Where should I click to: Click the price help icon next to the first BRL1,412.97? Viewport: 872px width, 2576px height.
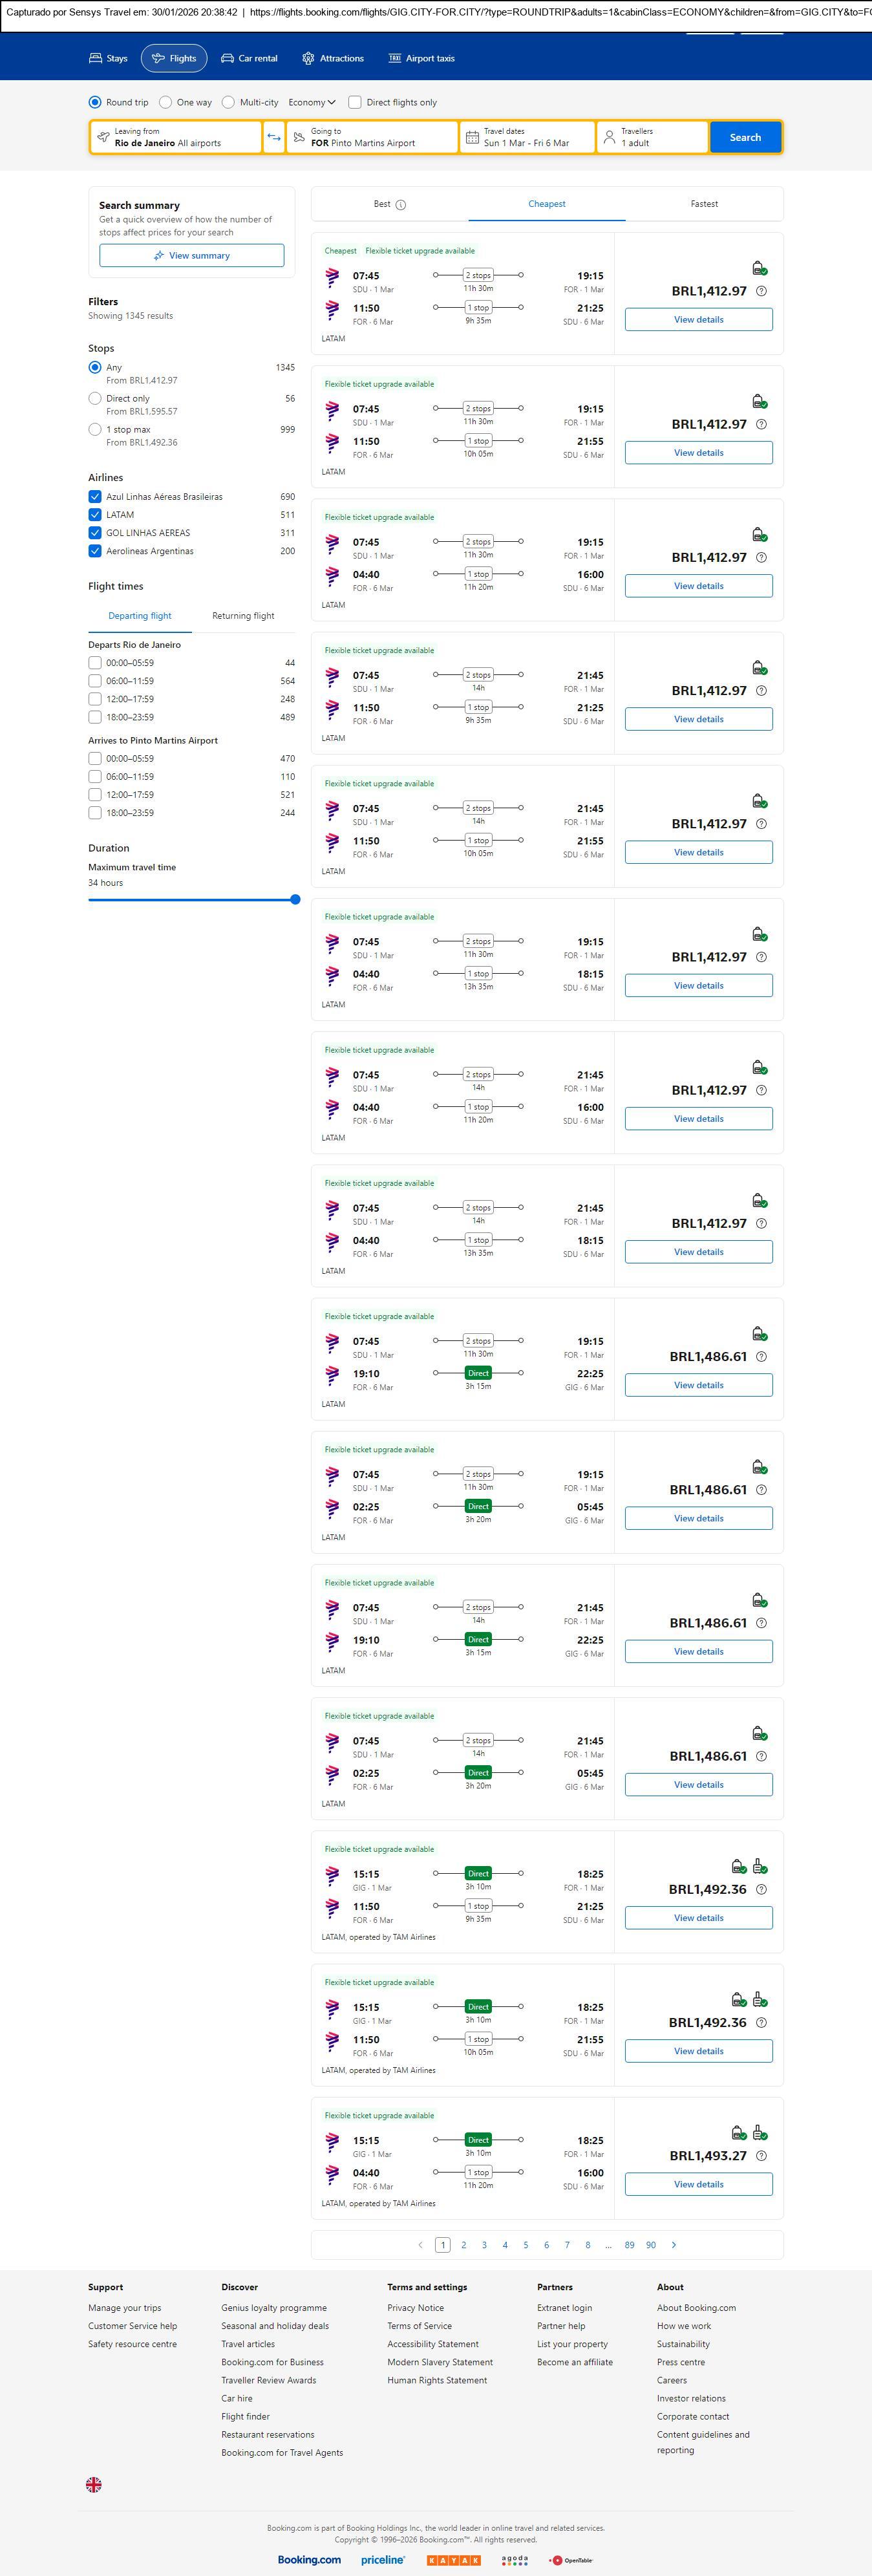[x=761, y=291]
